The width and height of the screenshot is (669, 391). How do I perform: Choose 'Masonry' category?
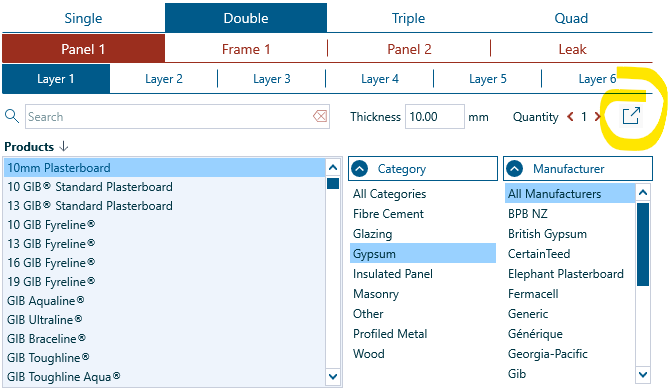[423, 294]
